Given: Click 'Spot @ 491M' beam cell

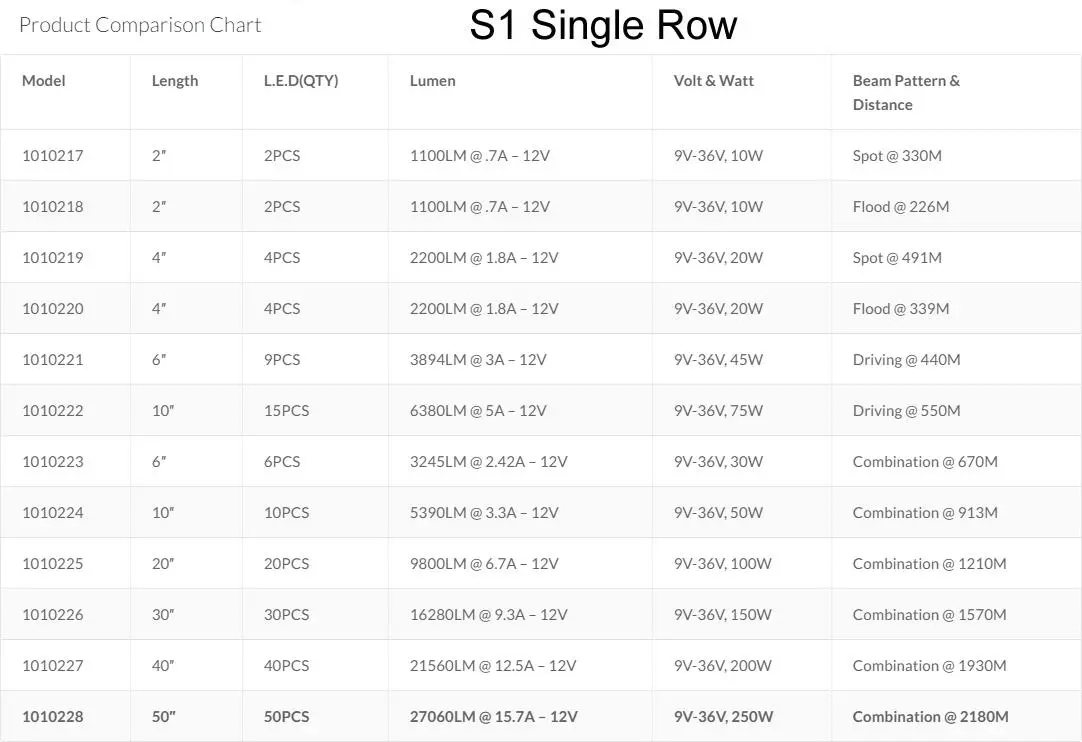Looking at the screenshot, I should tap(897, 257).
